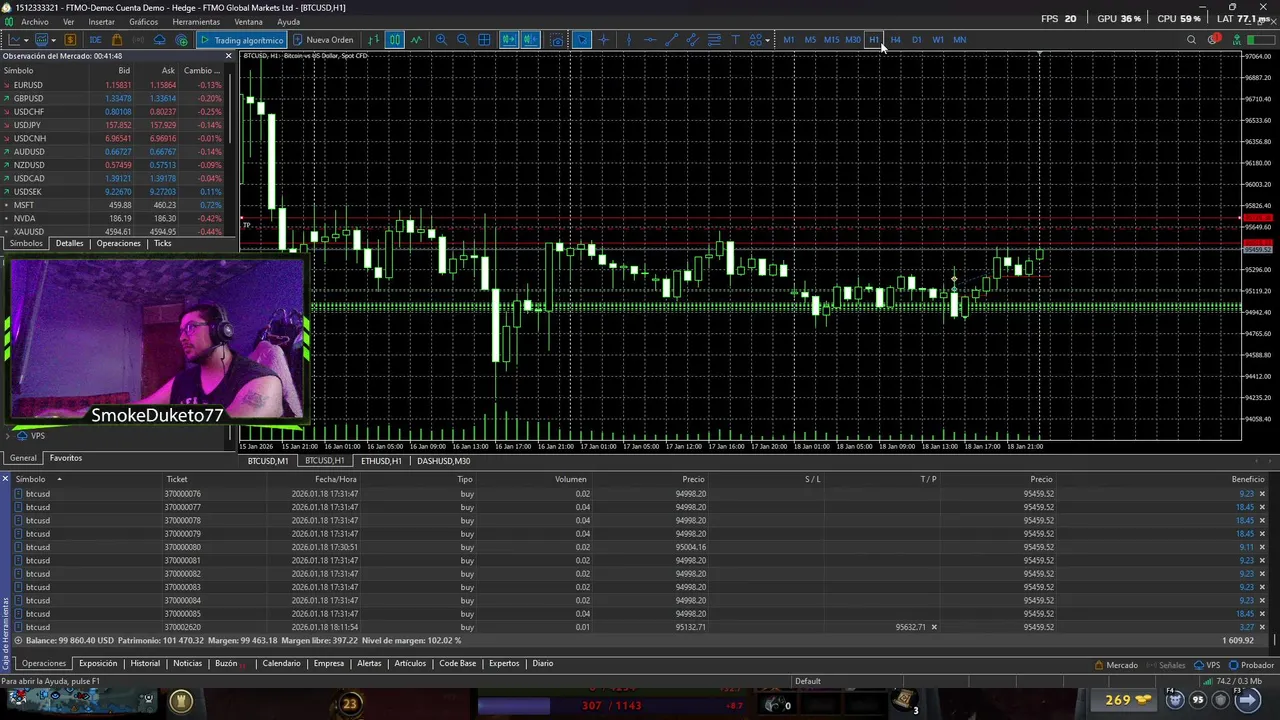This screenshot has height=720, width=1280.
Task: Click the Probador button in bottom right
Action: pyautogui.click(x=1251, y=665)
